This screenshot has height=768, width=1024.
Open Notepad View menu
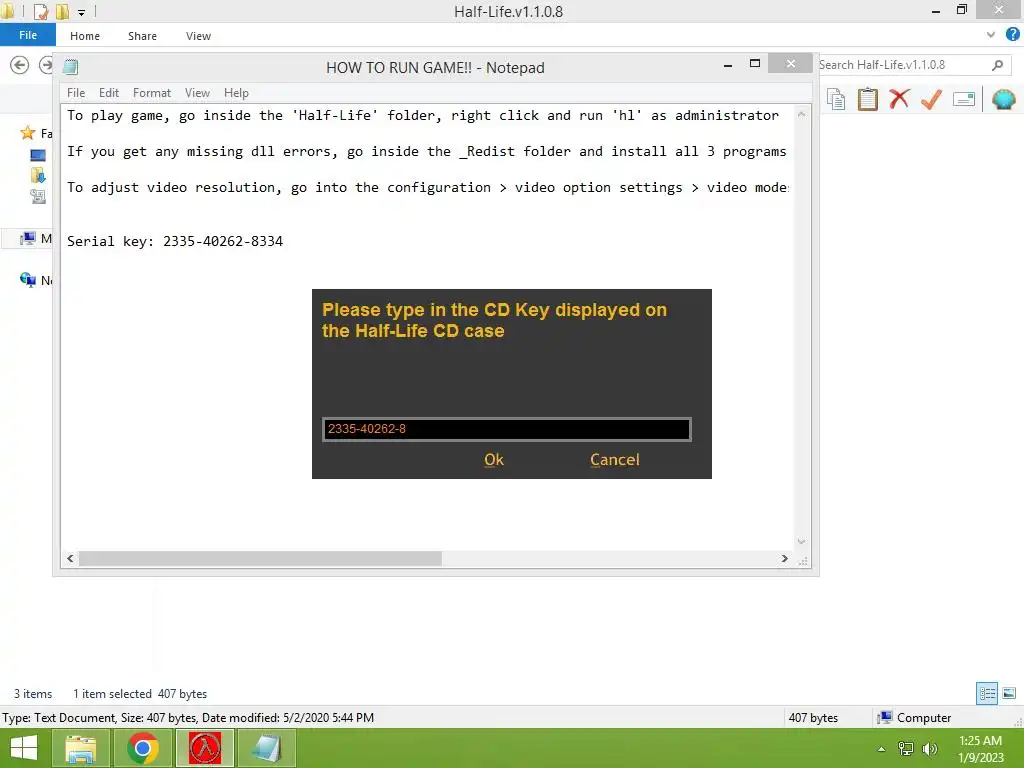(x=197, y=93)
